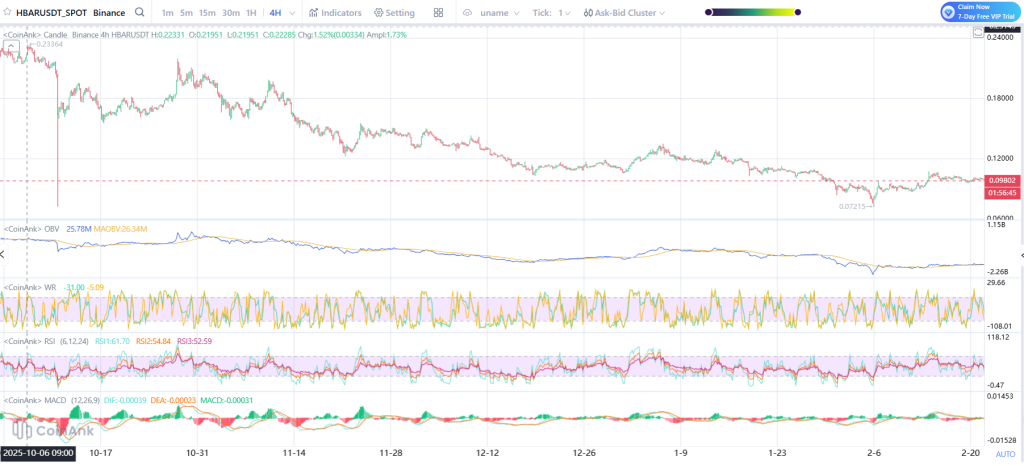Screen dimensions: 1024x465
Task: Click the favorite star next to HBARUSDT_SPOT
Action: (x=8, y=12)
